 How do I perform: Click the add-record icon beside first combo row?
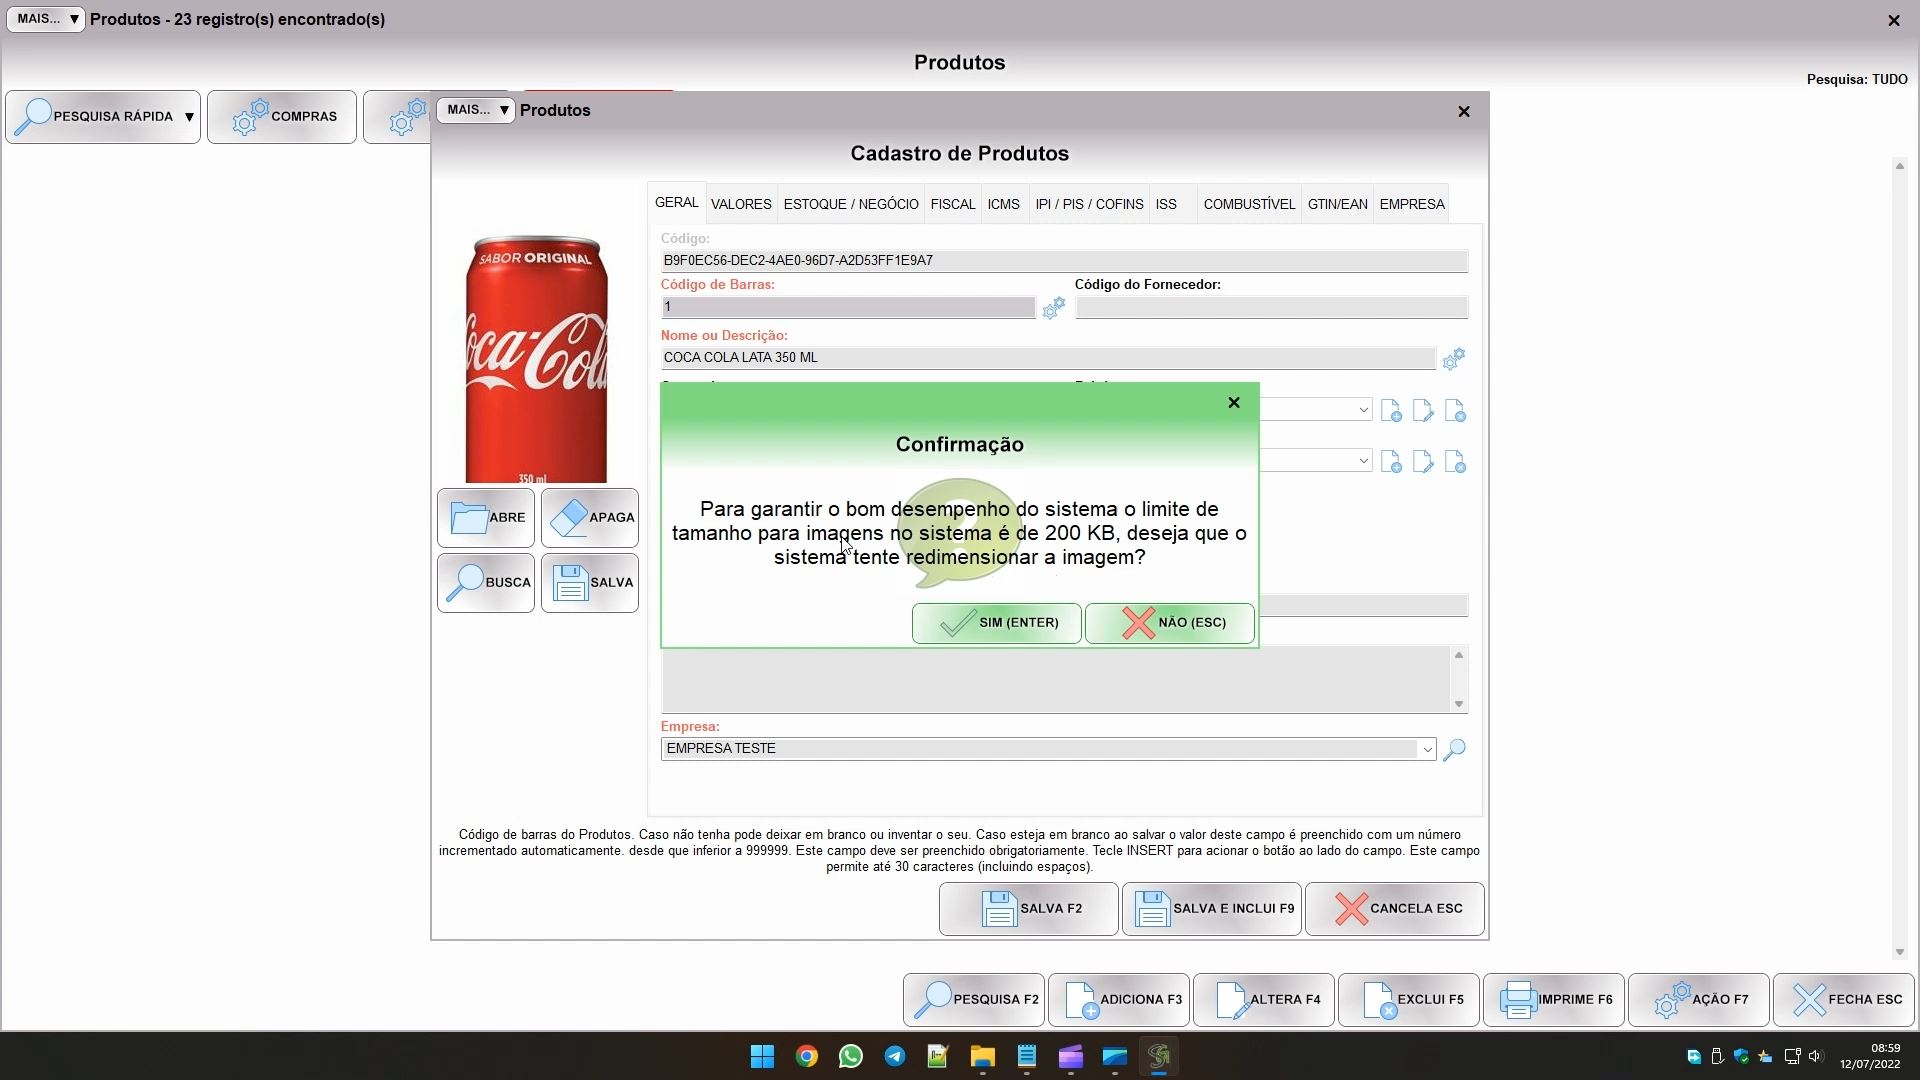pos(1390,411)
